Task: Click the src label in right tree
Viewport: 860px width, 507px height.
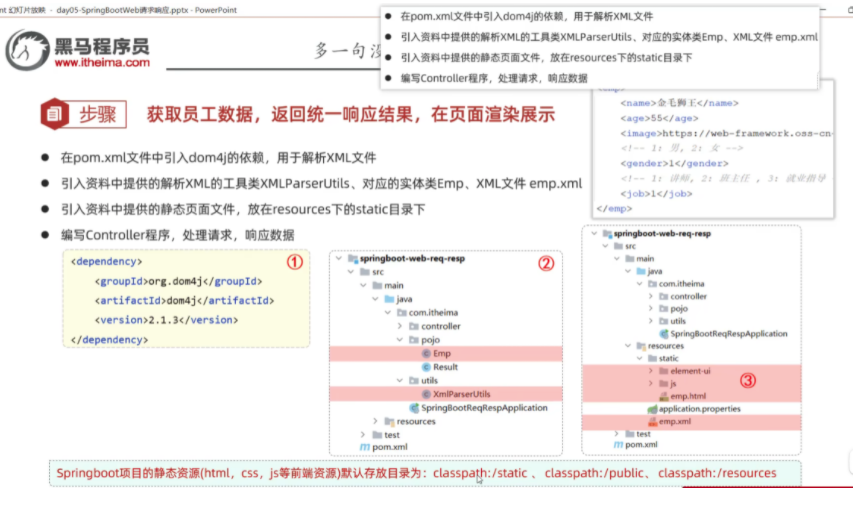Action: [x=631, y=246]
